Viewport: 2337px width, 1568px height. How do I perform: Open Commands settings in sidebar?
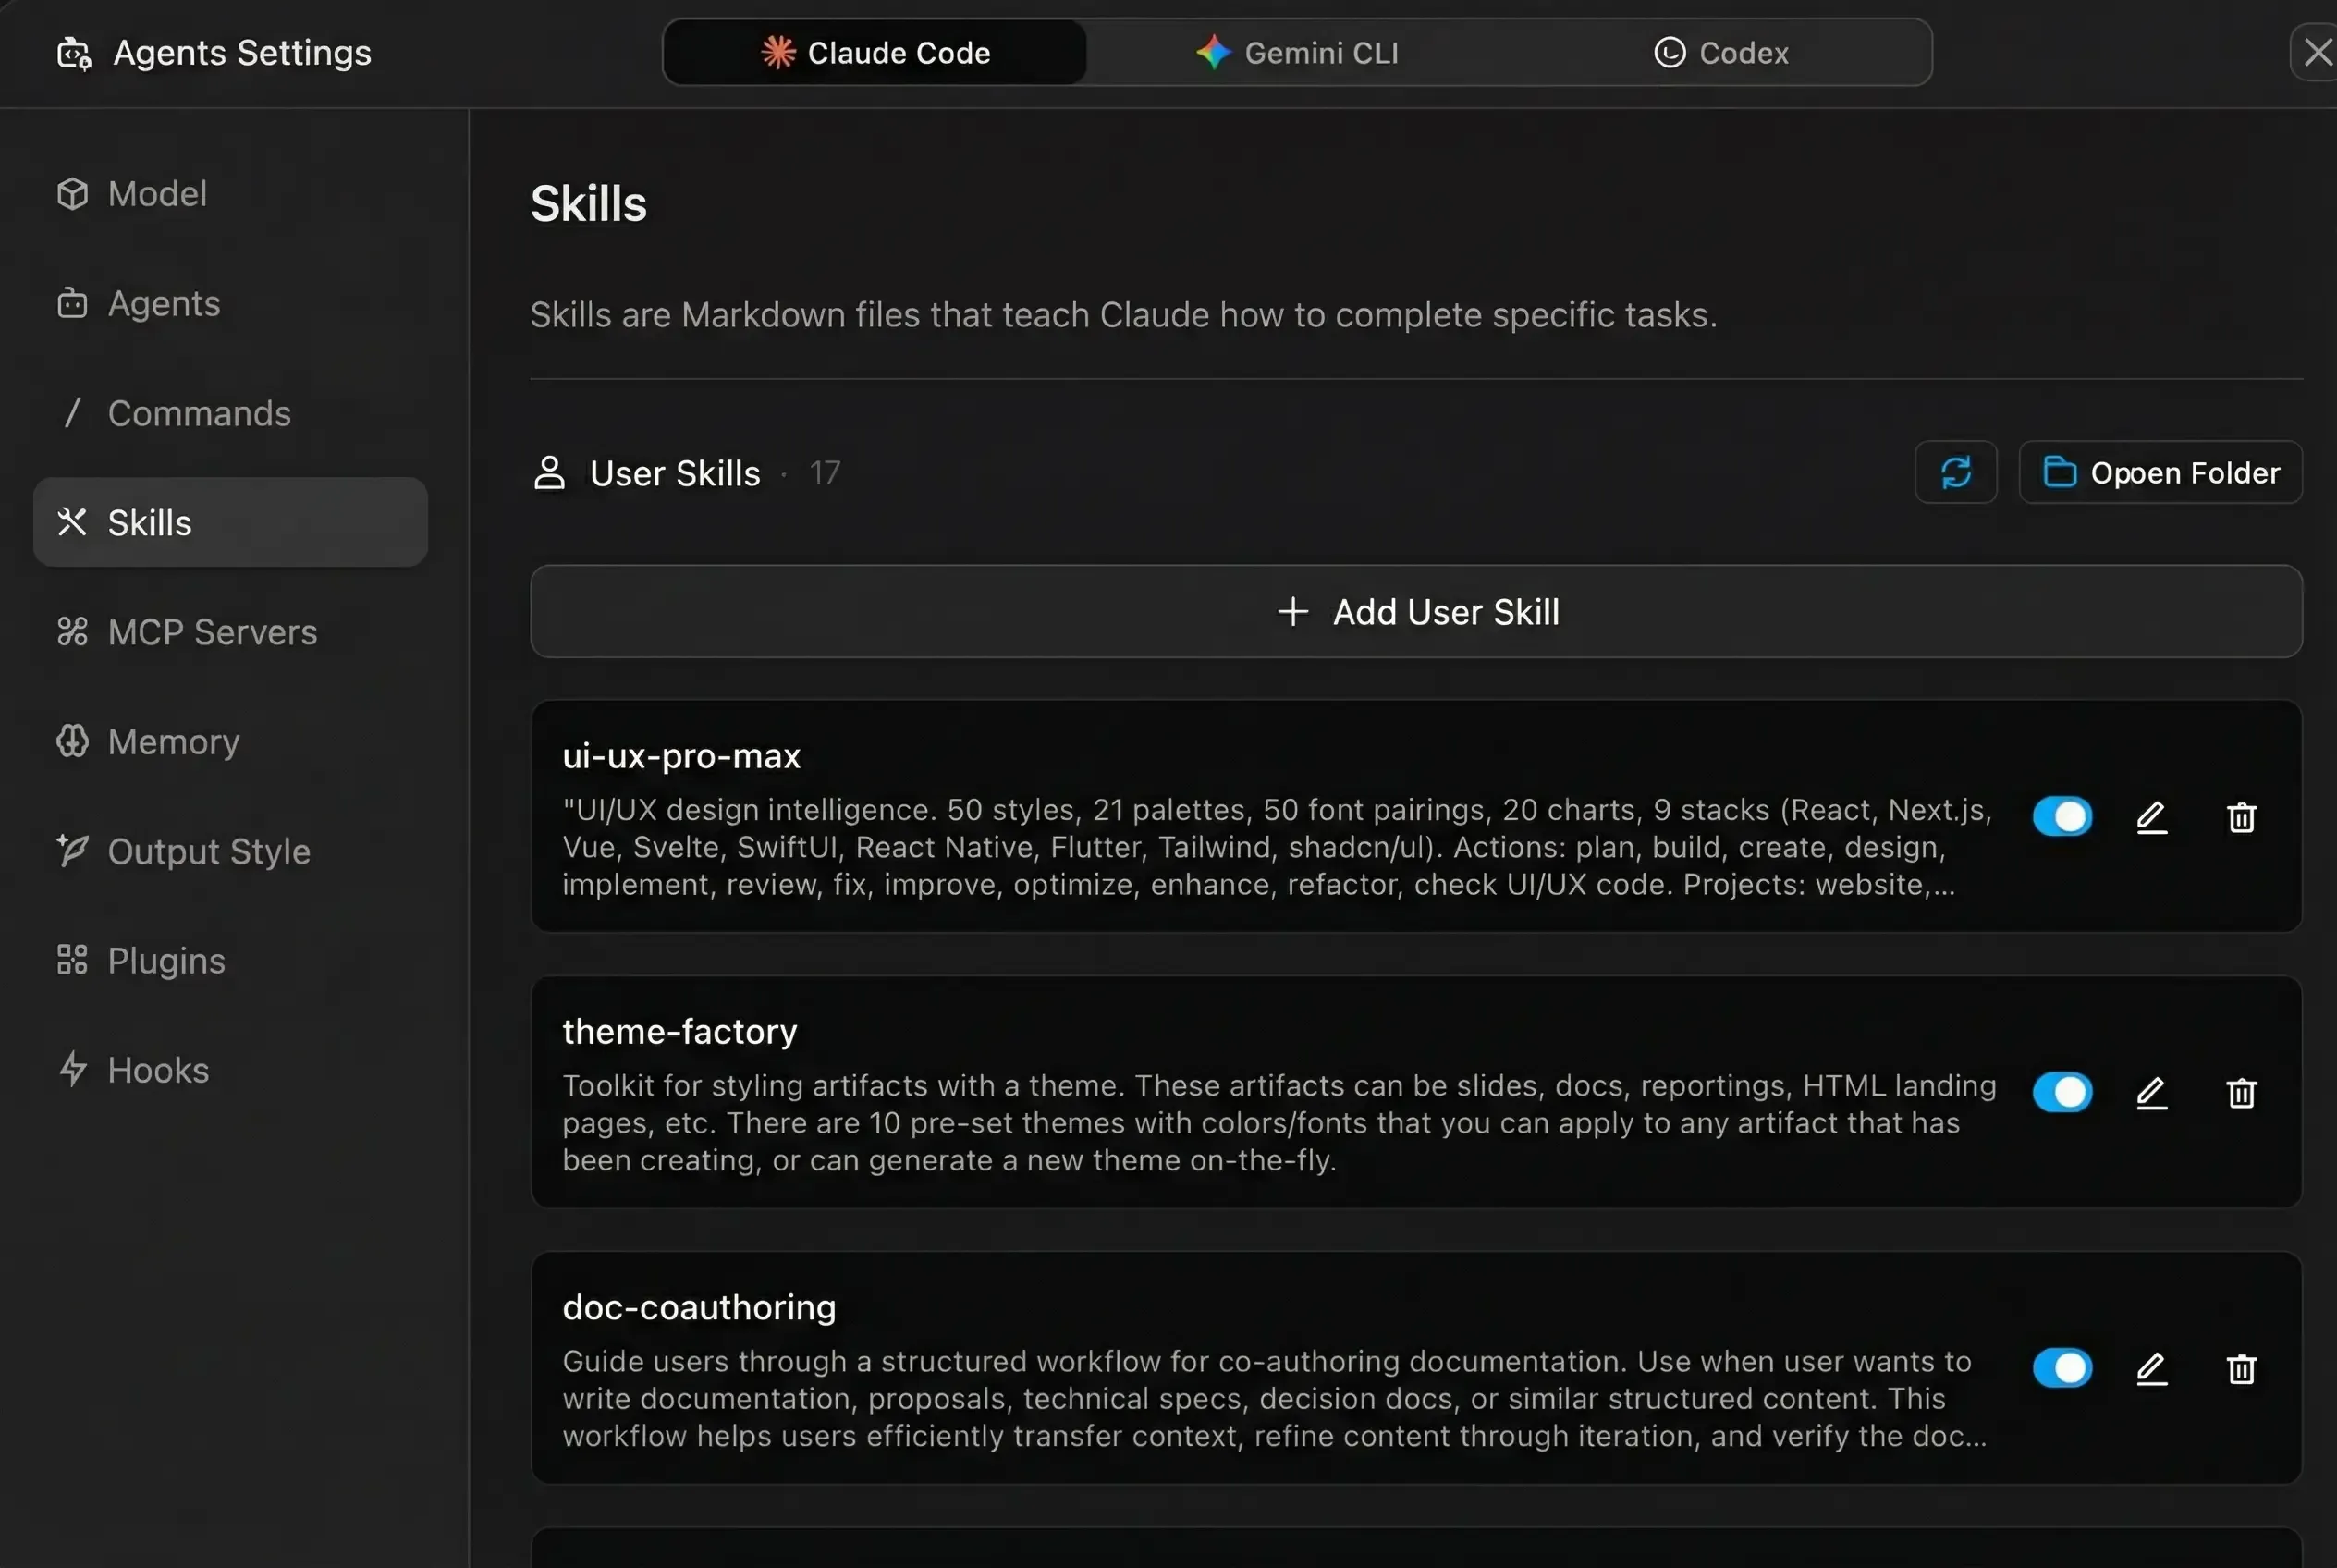pos(199,413)
